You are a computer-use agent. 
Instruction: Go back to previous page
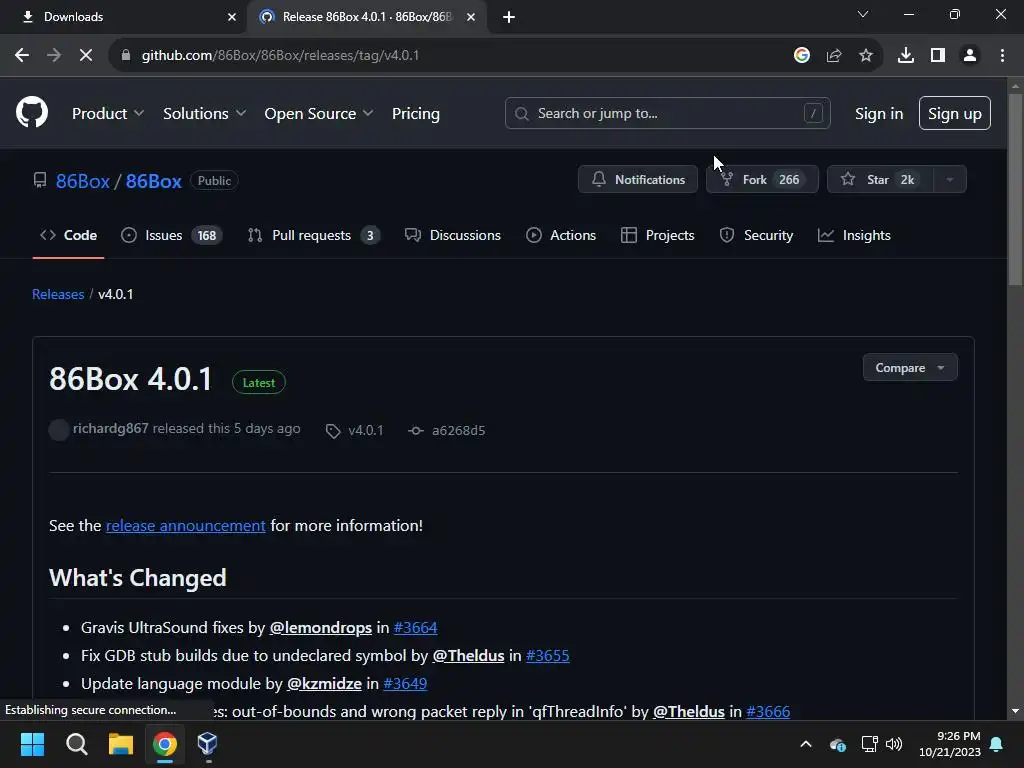coord(22,56)
